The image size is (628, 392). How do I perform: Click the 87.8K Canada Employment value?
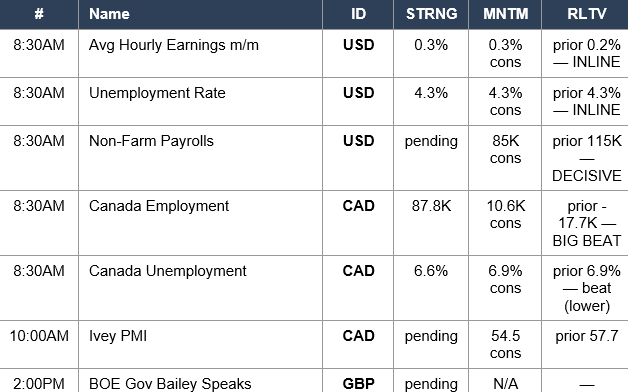point(431,206)
